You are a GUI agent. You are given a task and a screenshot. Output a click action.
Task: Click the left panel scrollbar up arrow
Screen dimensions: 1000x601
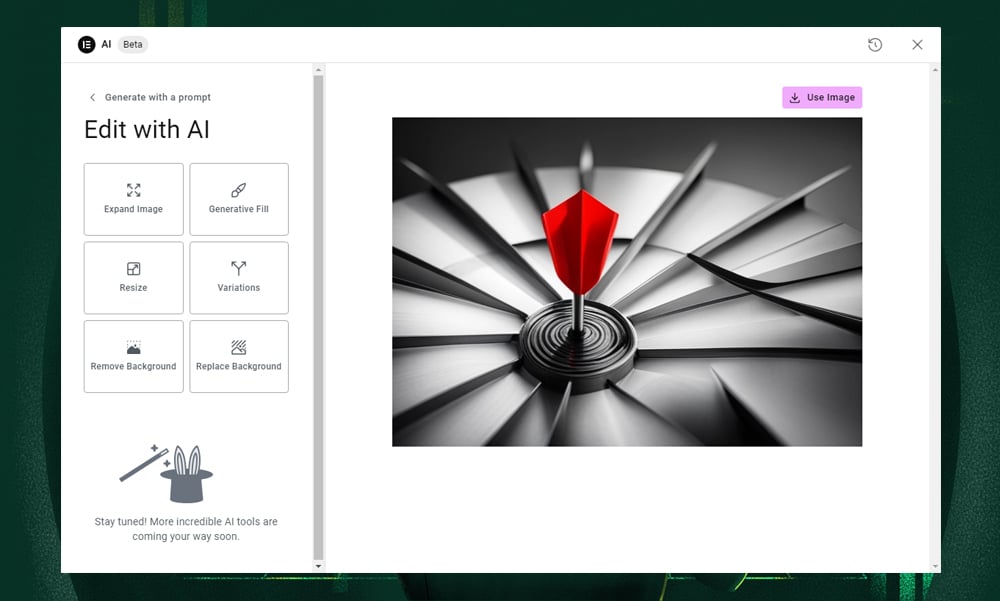click(x=319, y=70)
